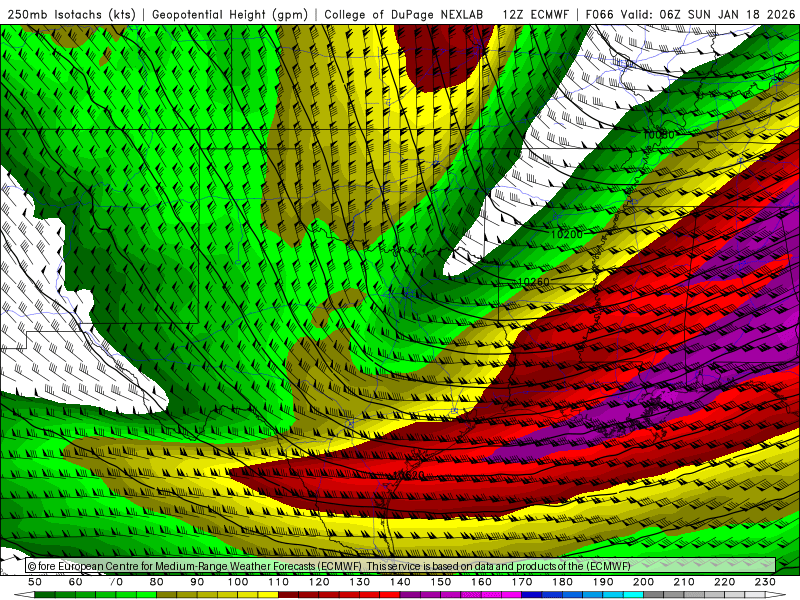The width and height of the screenshot is (800, 600).
Task: Click the 110 knots colorbar label
Action: [x=279, y=582]
